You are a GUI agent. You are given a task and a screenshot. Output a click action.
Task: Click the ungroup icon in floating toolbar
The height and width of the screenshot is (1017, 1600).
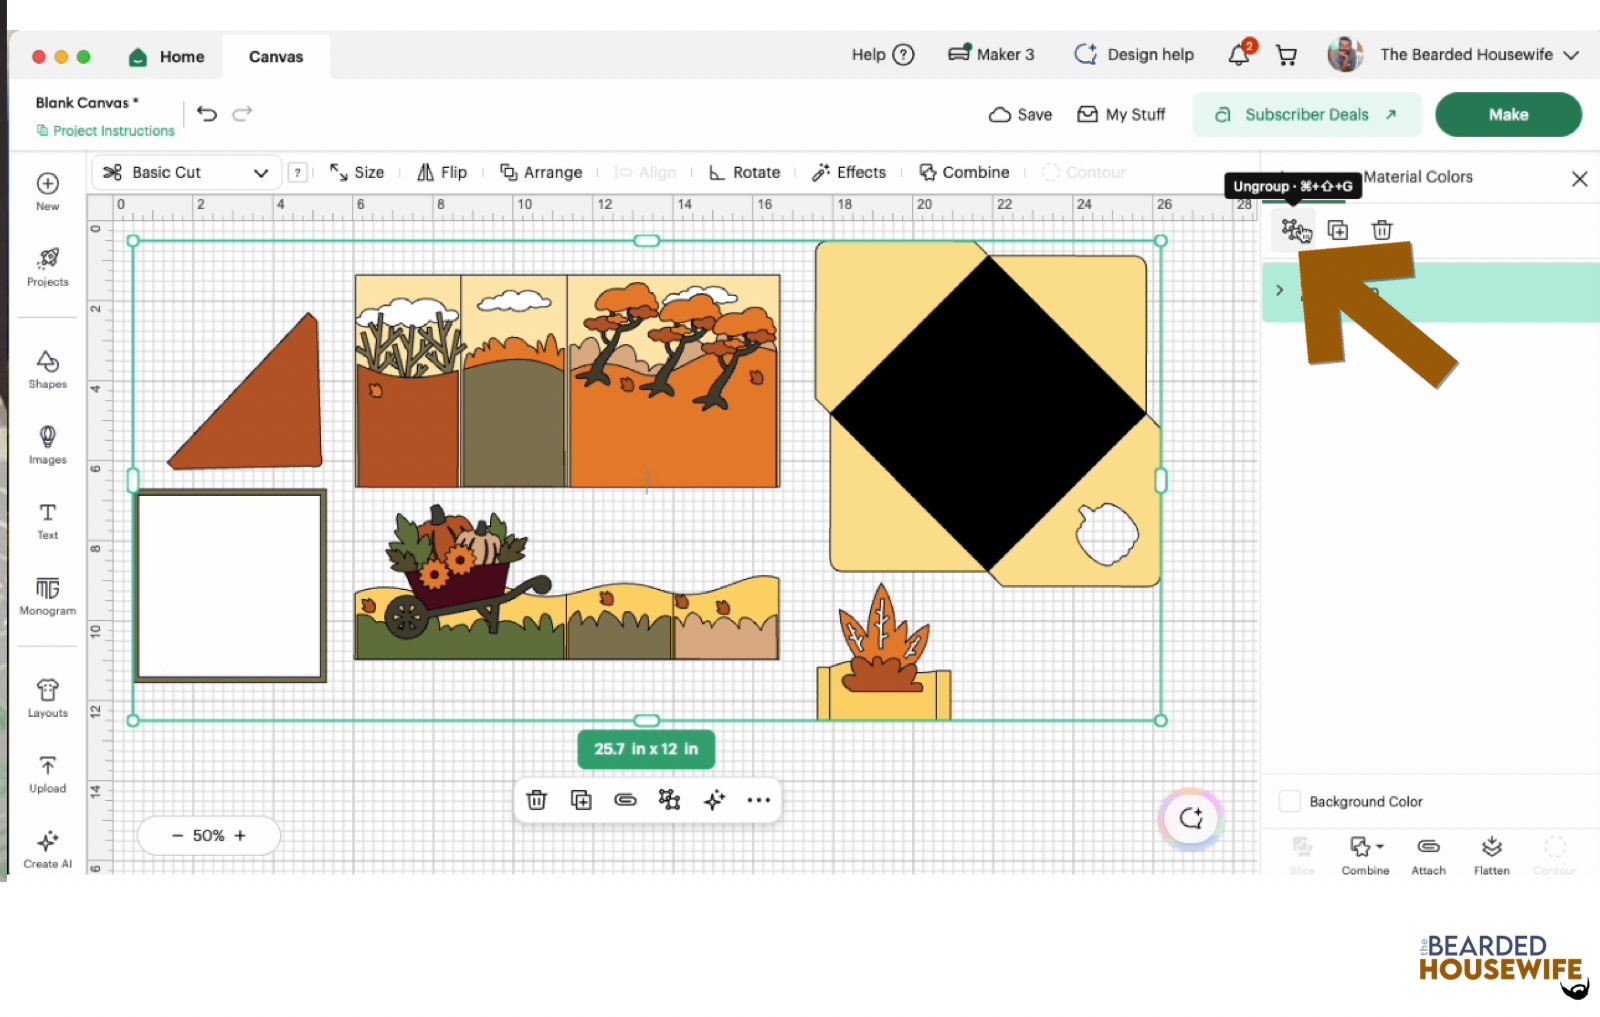point(669,800)
